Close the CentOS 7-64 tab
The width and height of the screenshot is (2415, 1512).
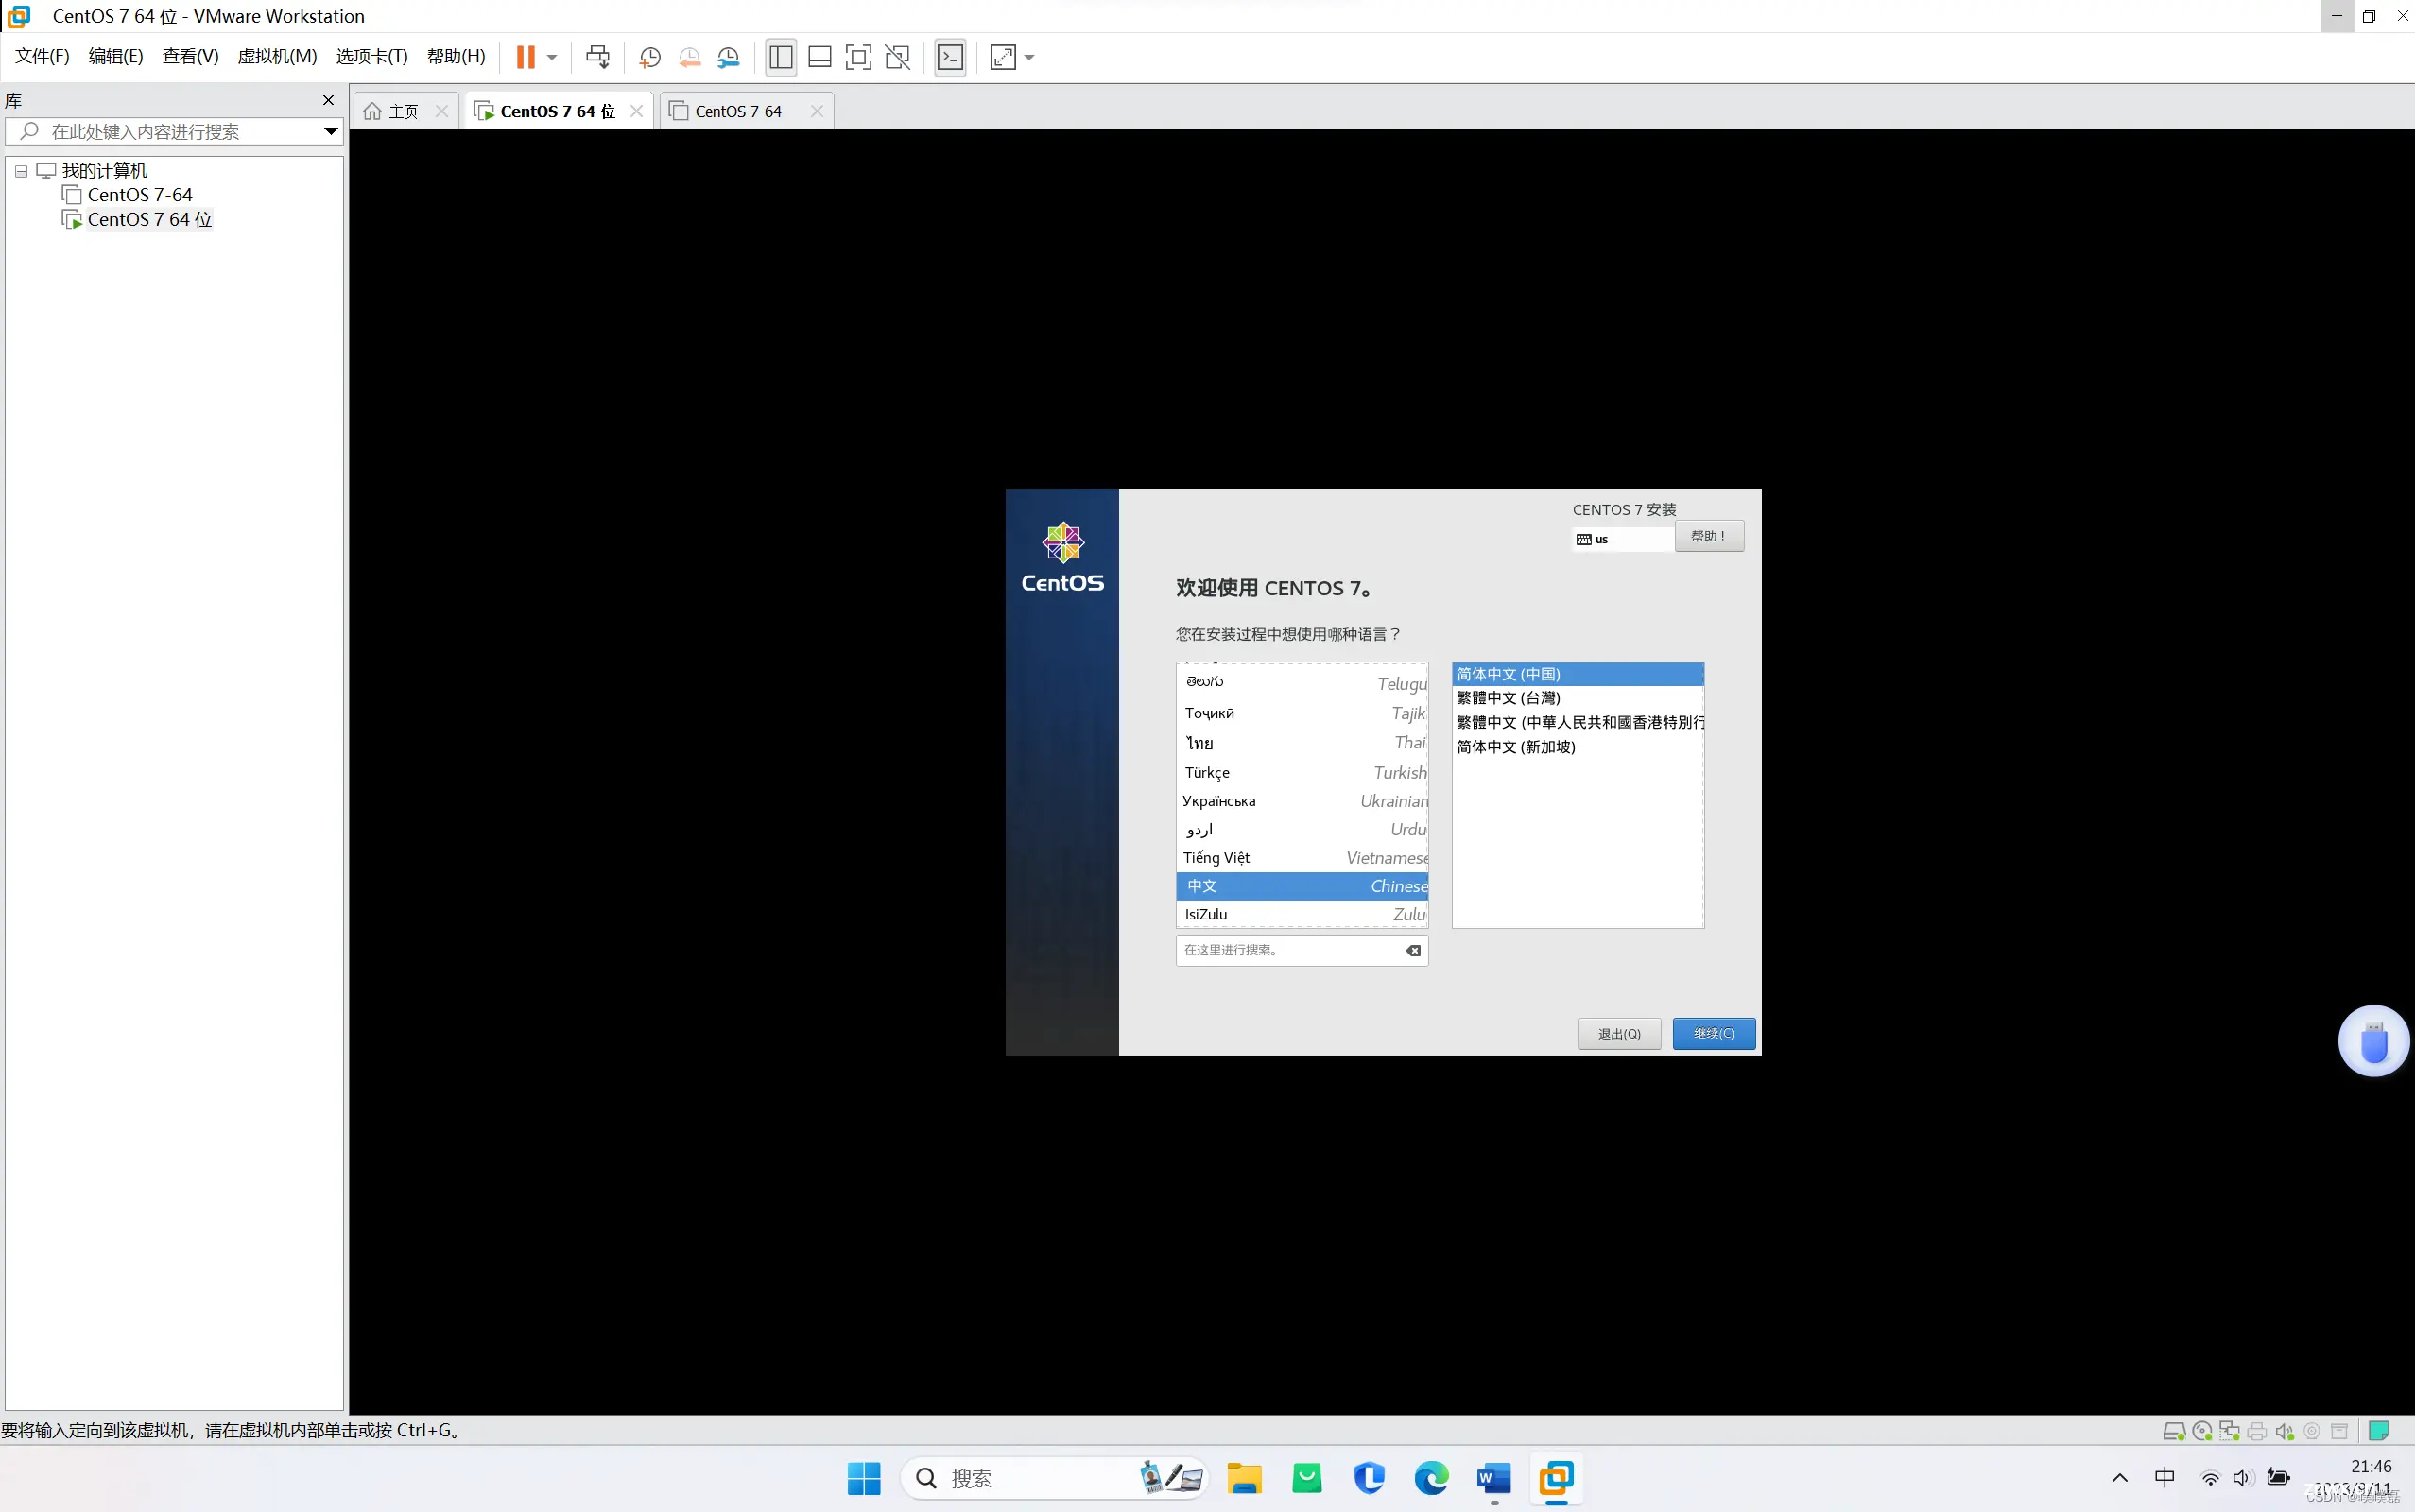coord(817,111)
